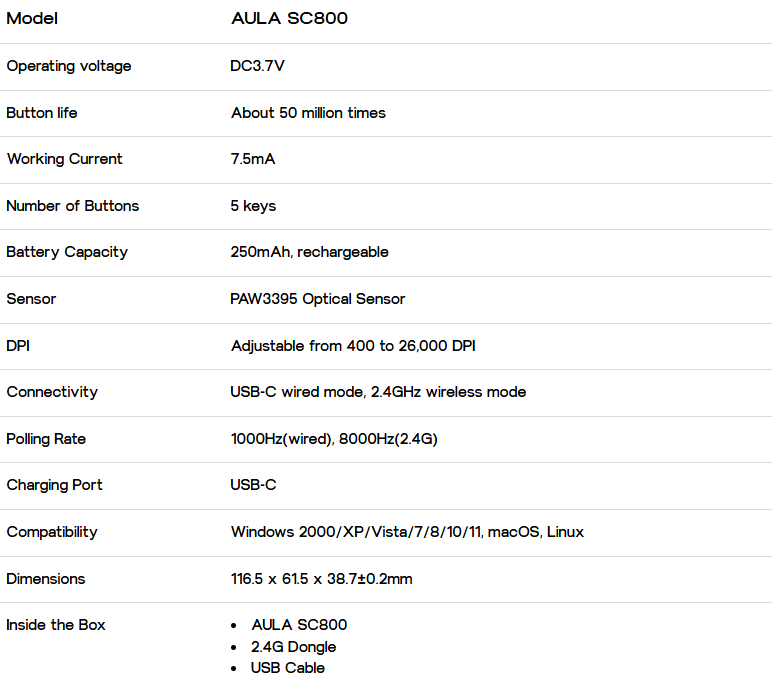Click the Button life row label
Image resolution: width=772 pixels, height=689 pixels.
coord(42,113)
